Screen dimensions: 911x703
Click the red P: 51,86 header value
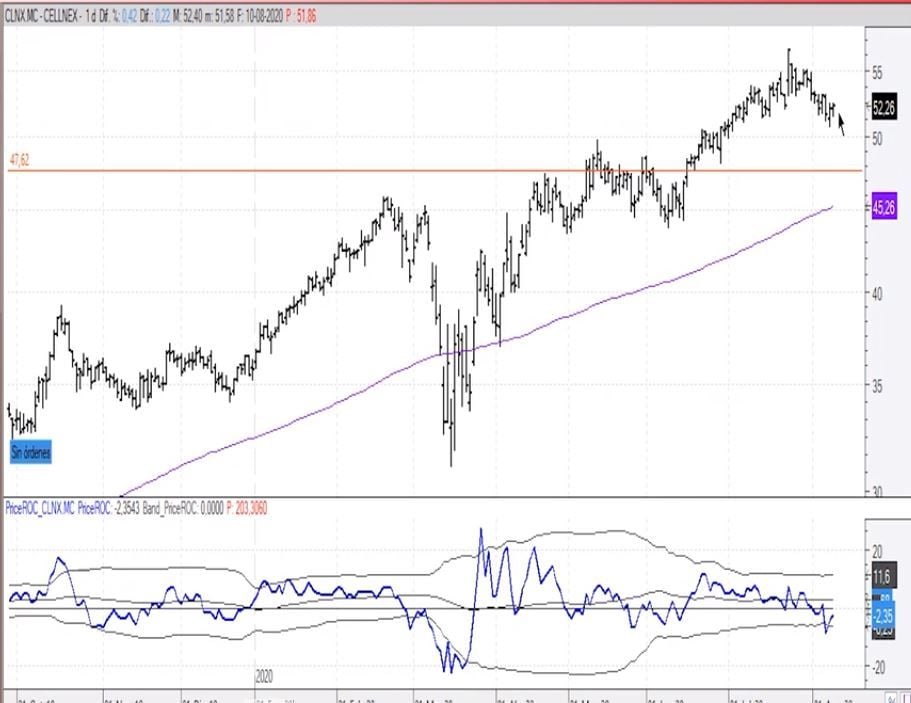pos(301,16)
